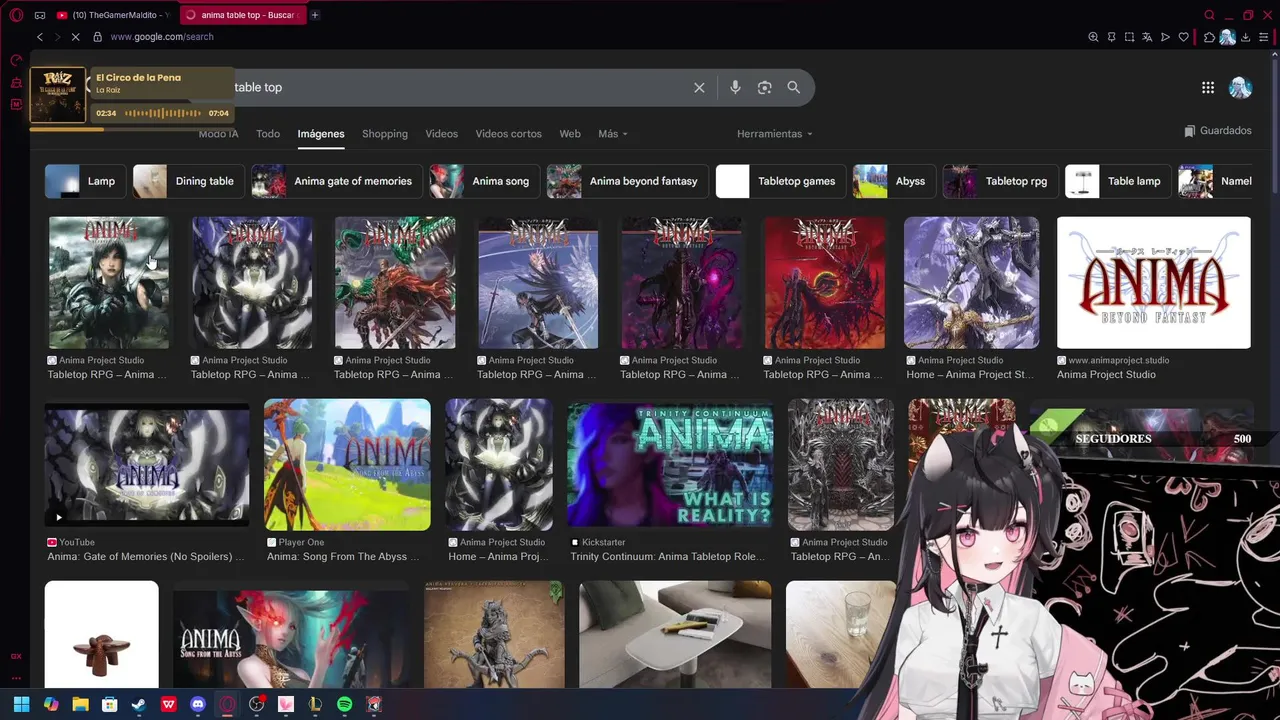
Task: Open the player arrow icon in toolbar
Action: pyautogui.click(x=1165, y=37)
